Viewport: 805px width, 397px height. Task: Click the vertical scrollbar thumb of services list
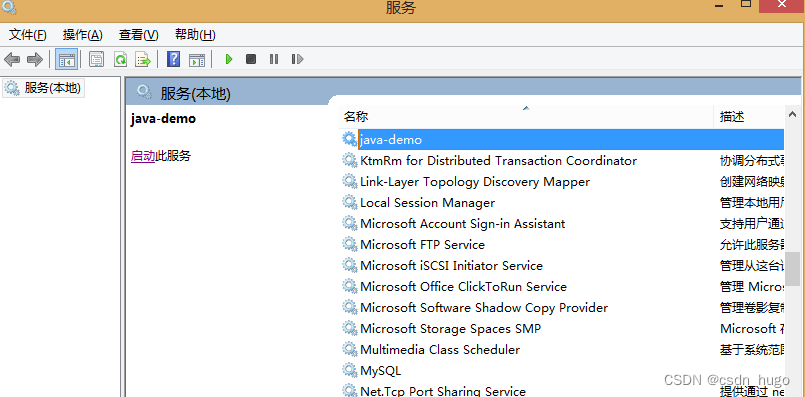point(793,268)
